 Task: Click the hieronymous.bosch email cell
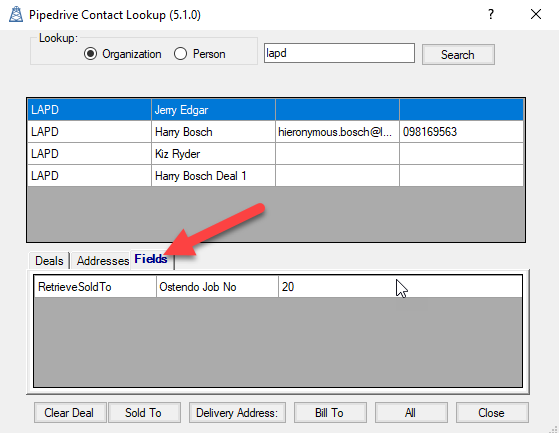click(337, 132)
